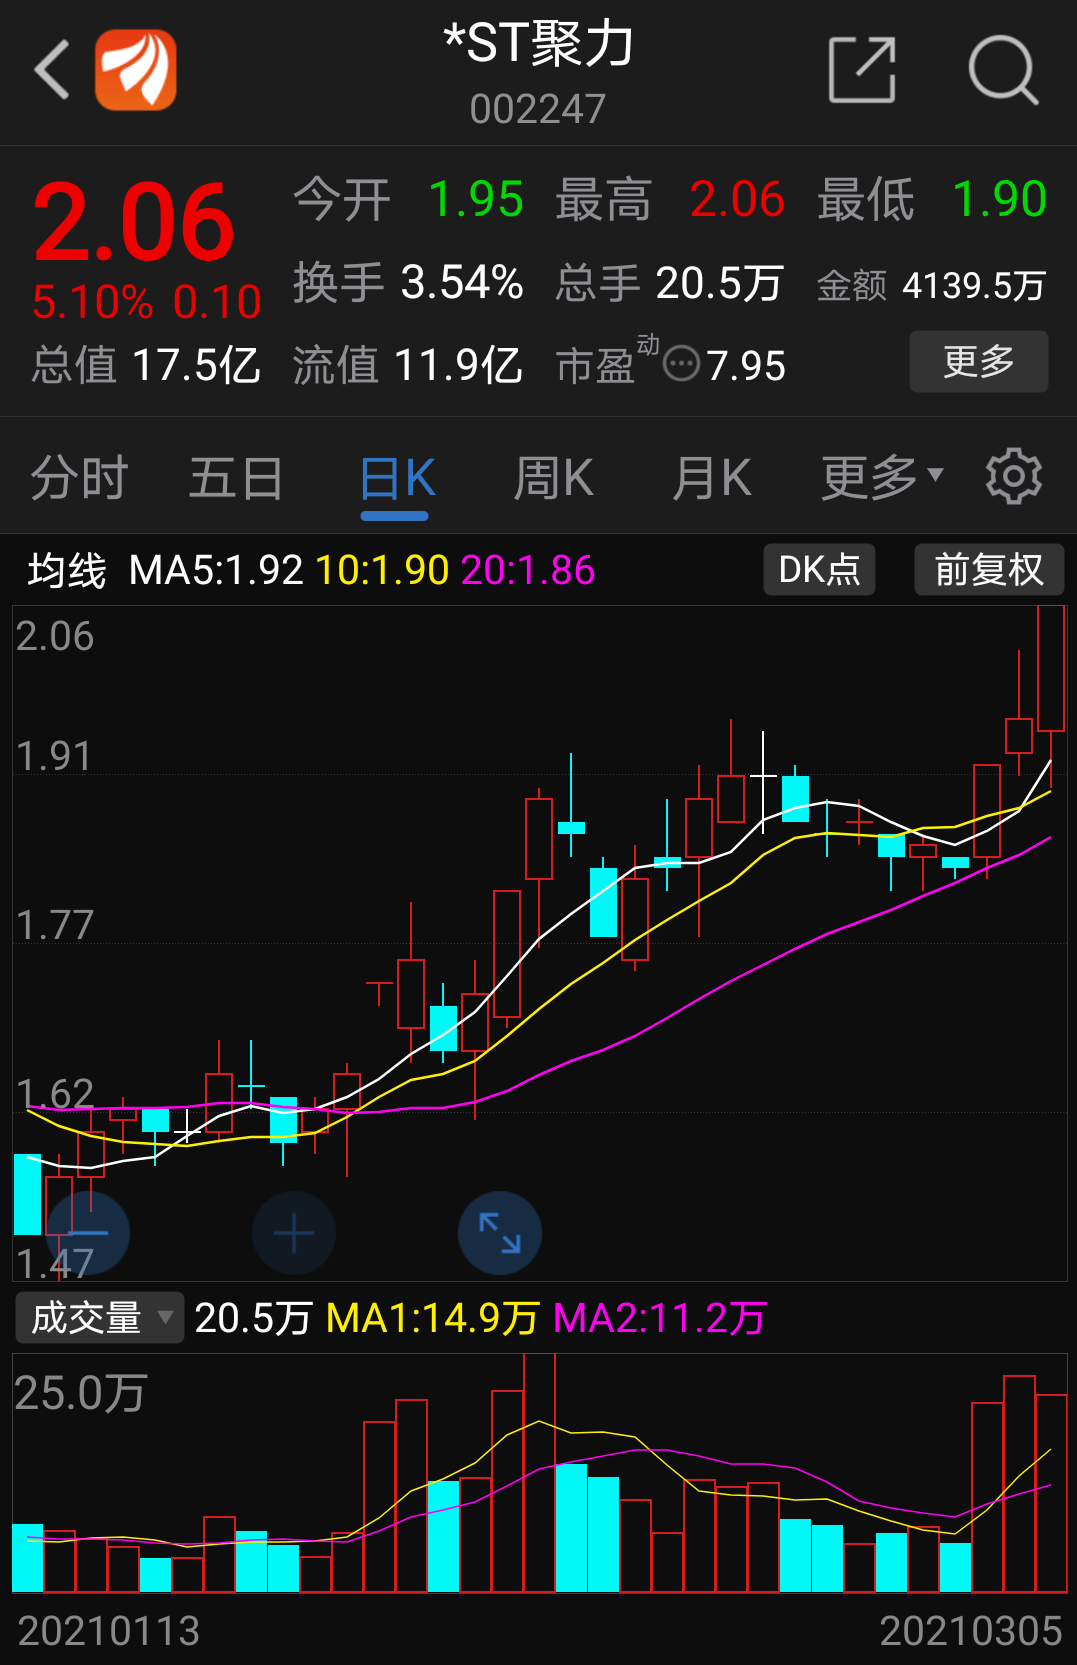Tap the share export icon
Image resolution: width=1077 pixels, height=1665 pixels.
pos(862,70)
